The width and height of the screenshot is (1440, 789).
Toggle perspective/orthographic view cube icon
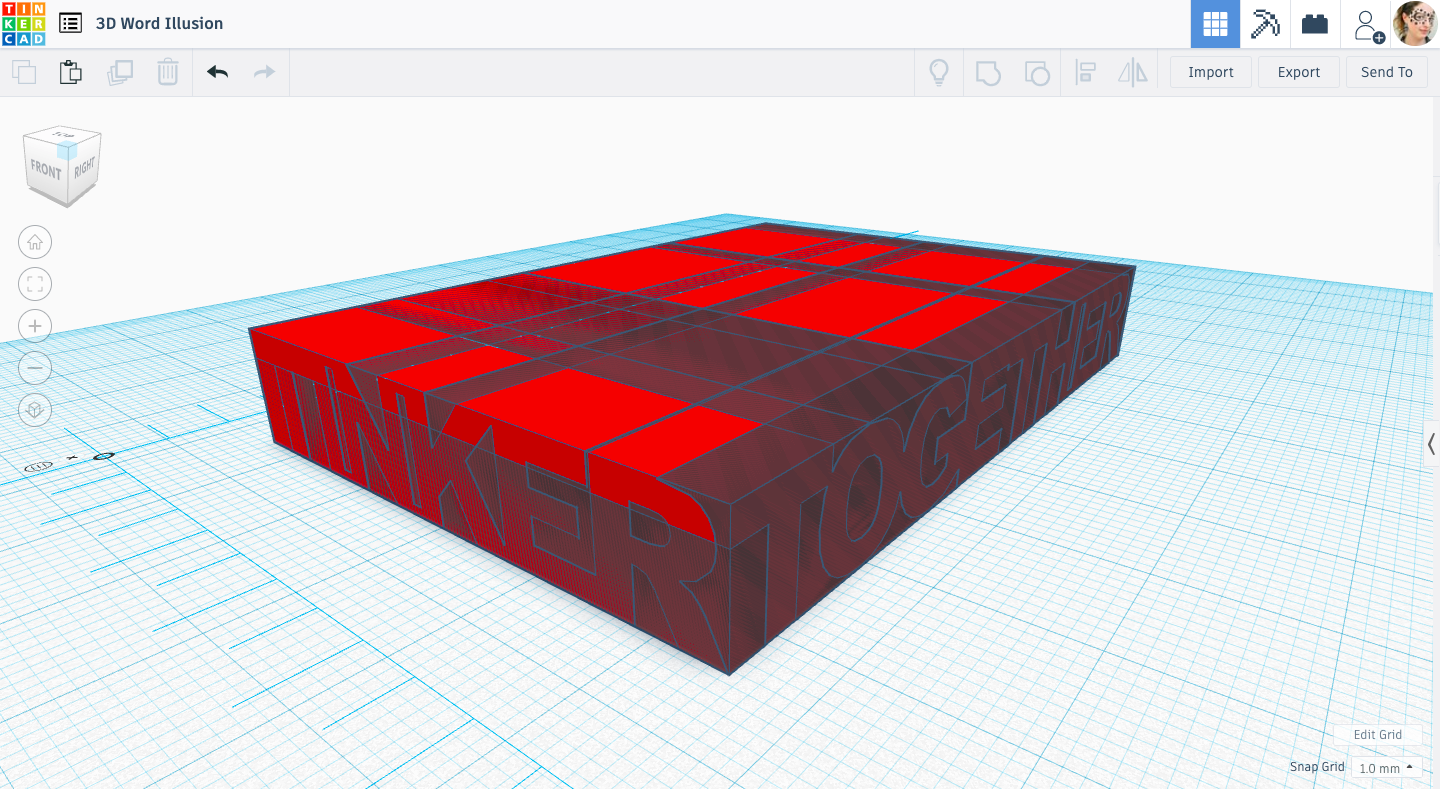coord(35,410)
